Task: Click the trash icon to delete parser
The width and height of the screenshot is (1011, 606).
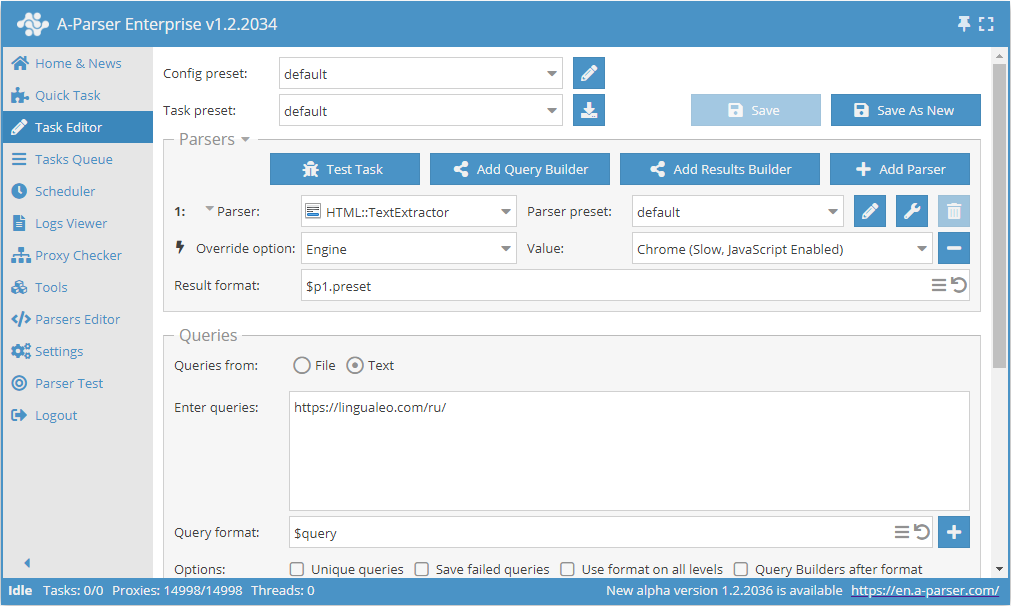Action: (954, 212)
